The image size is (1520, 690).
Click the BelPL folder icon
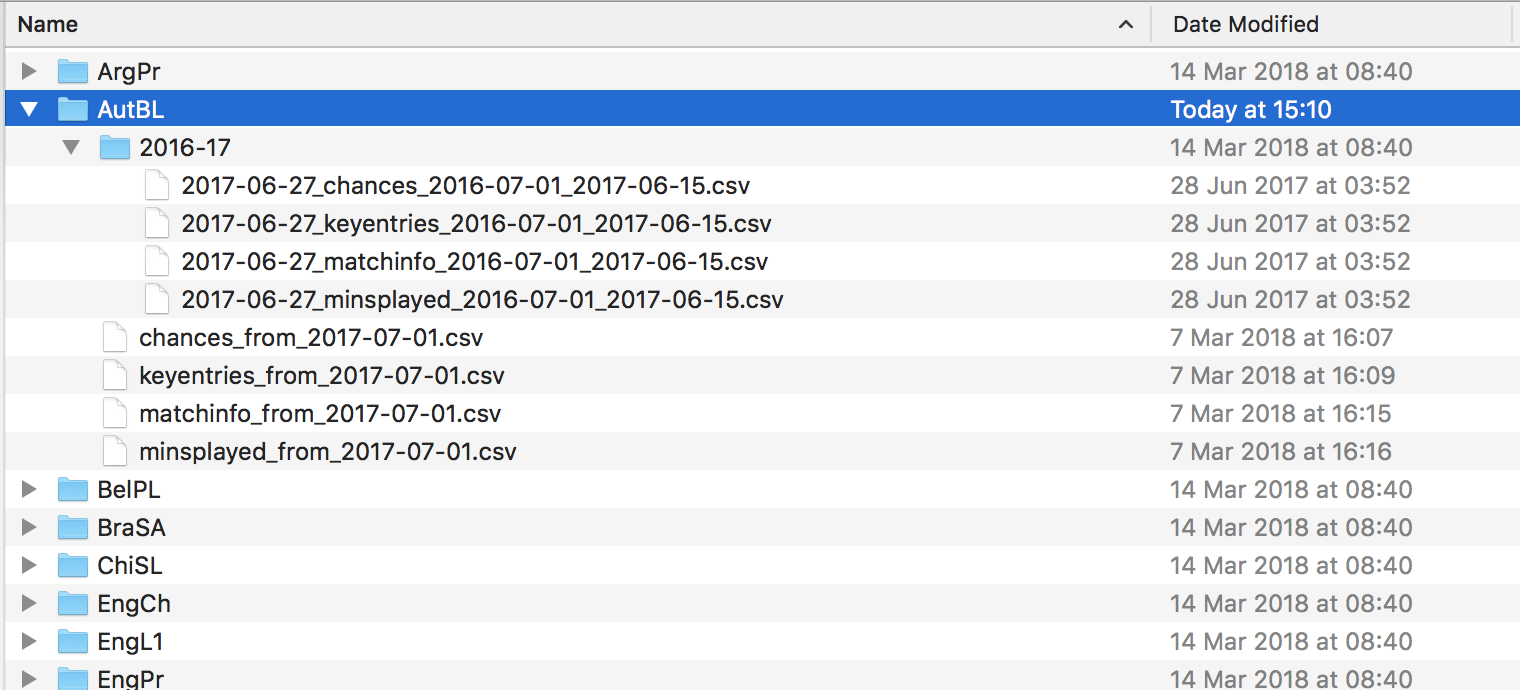pos(73,489)
